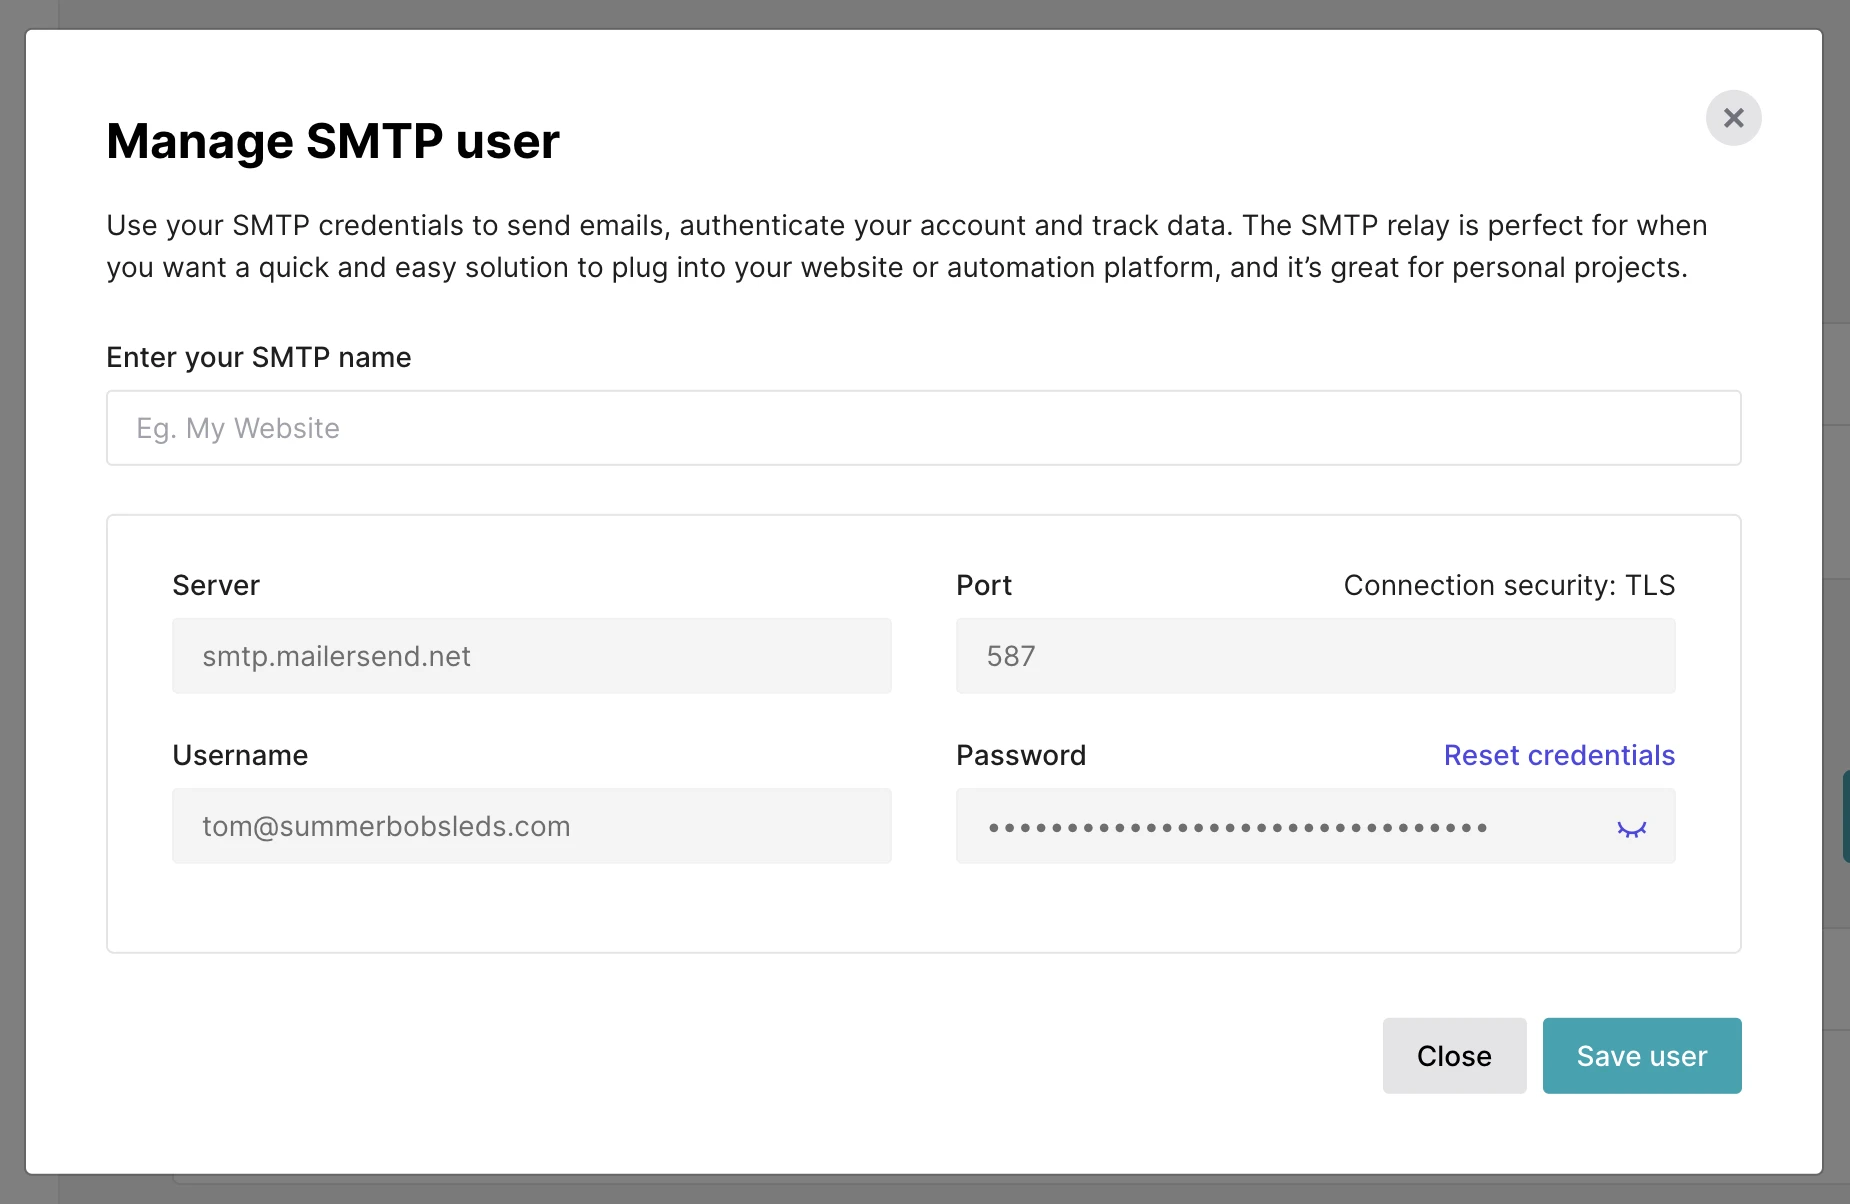
Task: Click the "Enter your SMTP name" label
Action: pyautogui.click(x=259, y=357)
